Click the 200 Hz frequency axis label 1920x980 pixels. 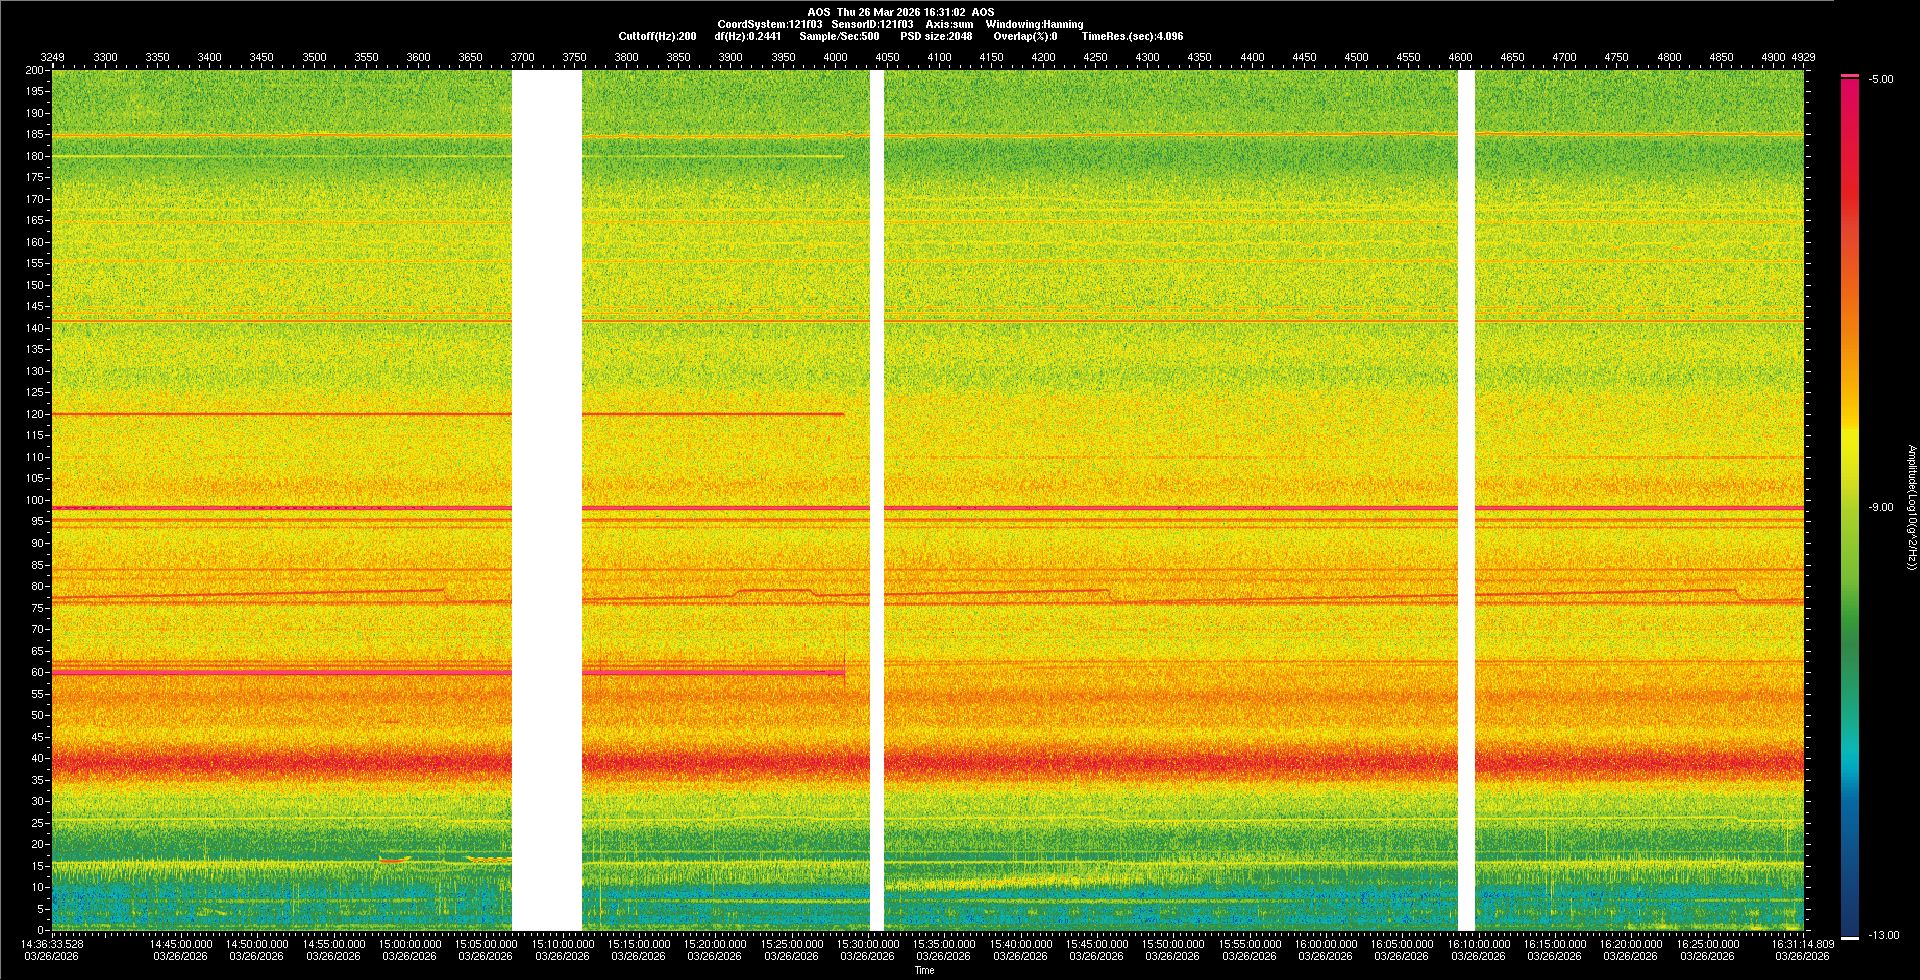pos(35,70)
